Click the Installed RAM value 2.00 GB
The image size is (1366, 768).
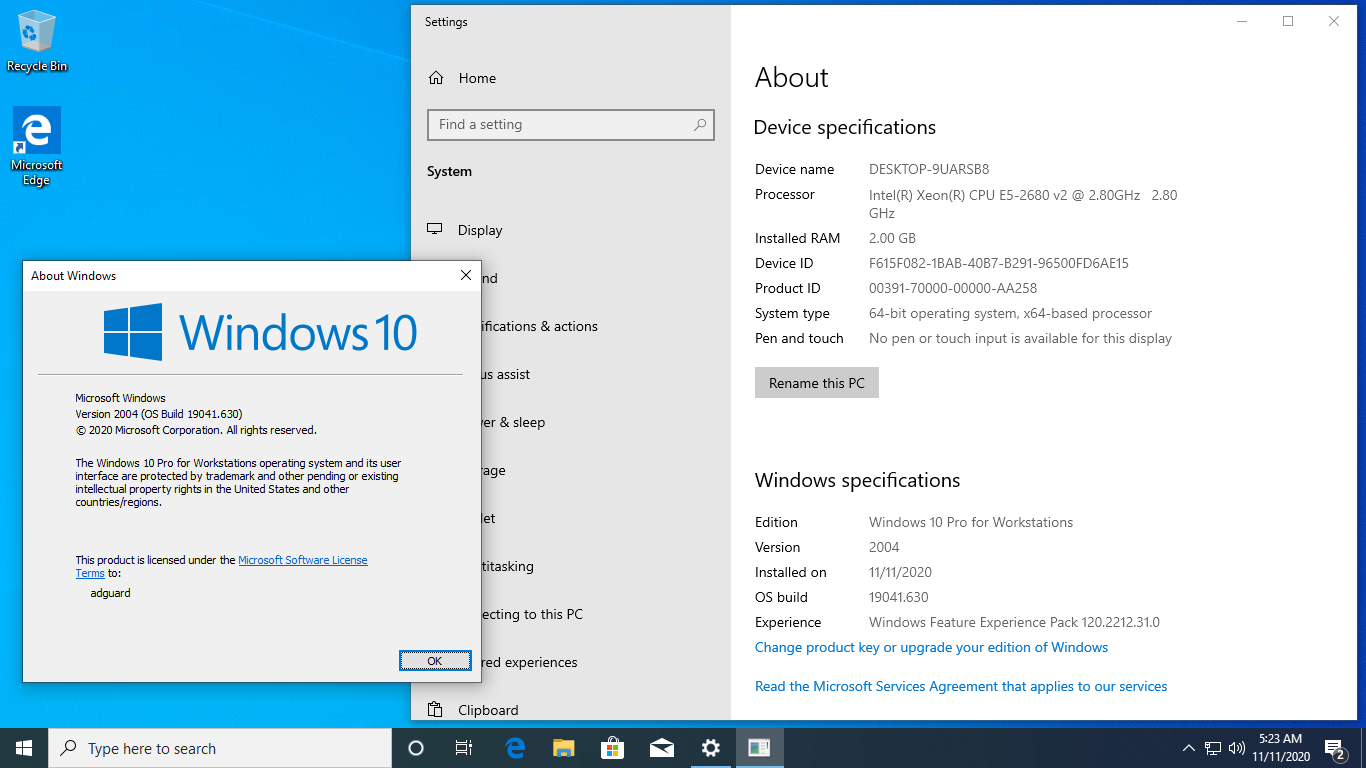pyautogui.click(x=892, y=238)
